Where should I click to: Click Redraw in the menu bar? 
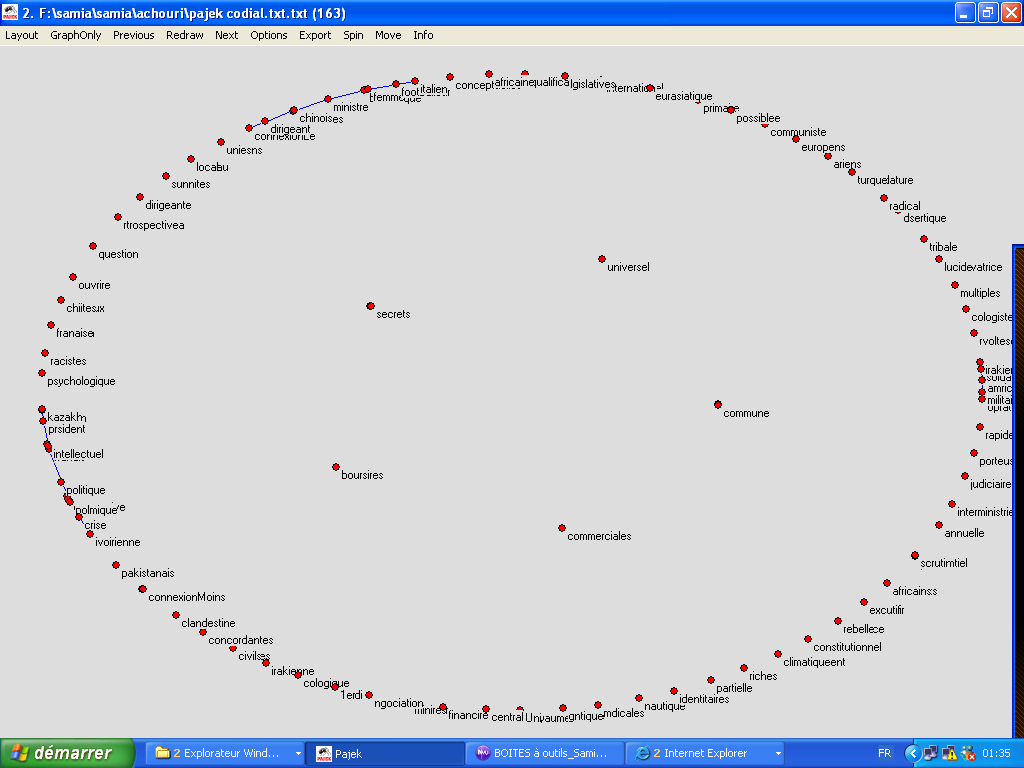[184, 35]
